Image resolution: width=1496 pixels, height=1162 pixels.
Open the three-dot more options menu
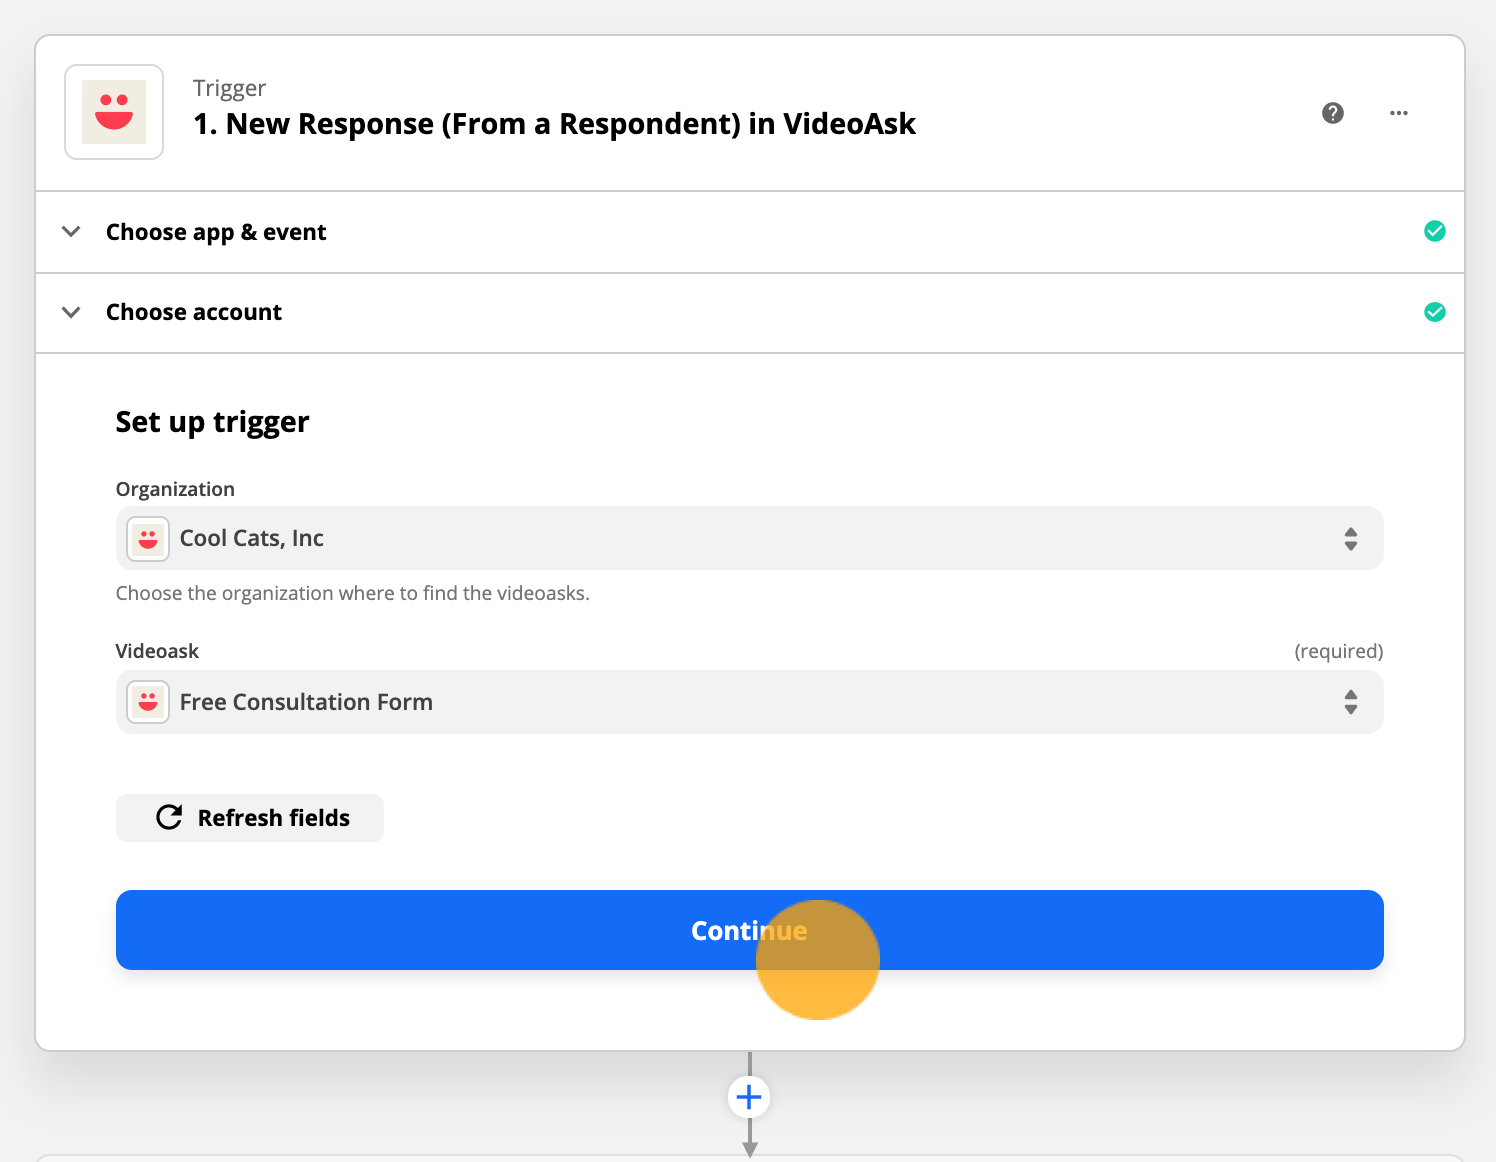coord(1399,113)
